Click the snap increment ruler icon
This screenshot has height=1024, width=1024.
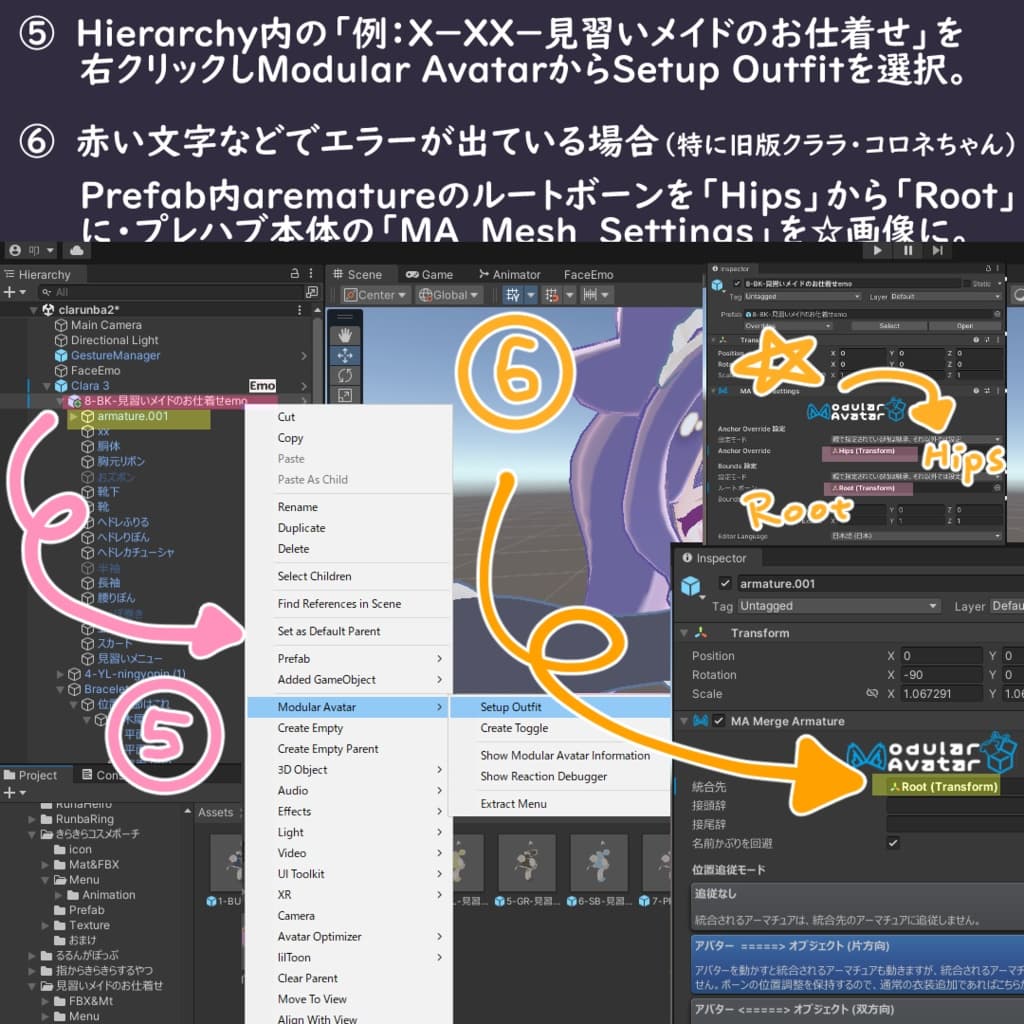pos(590,295)
